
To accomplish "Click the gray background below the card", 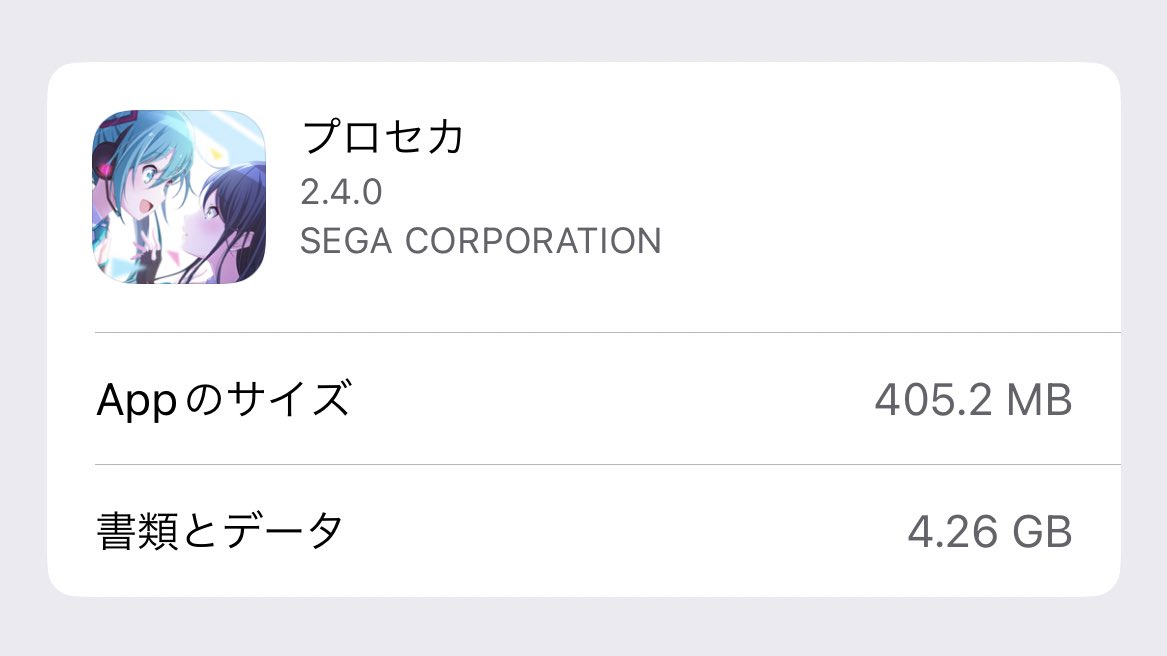I will [x=584, y=627].
